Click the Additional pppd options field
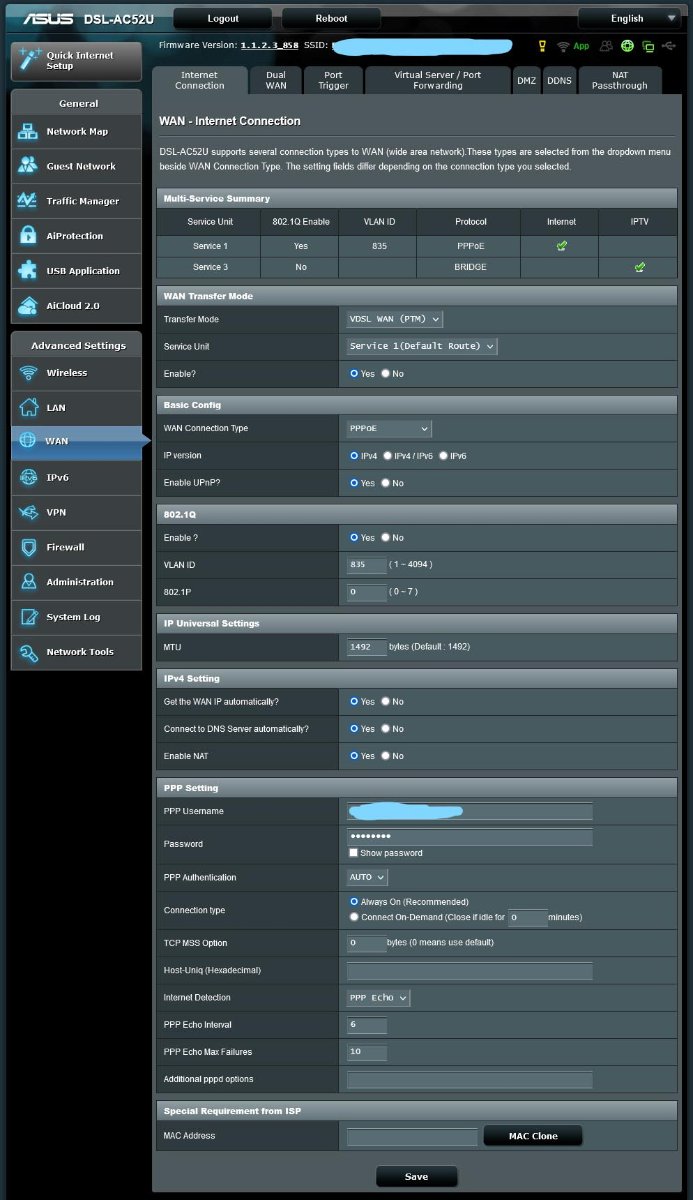 click(470, 1079)
